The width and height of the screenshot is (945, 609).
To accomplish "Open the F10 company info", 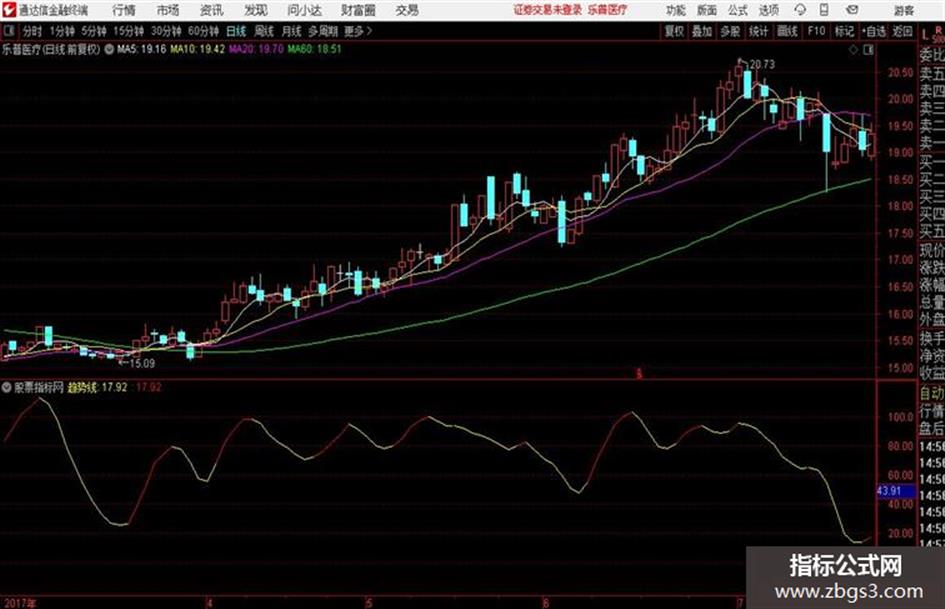I will tap(816, 31).
